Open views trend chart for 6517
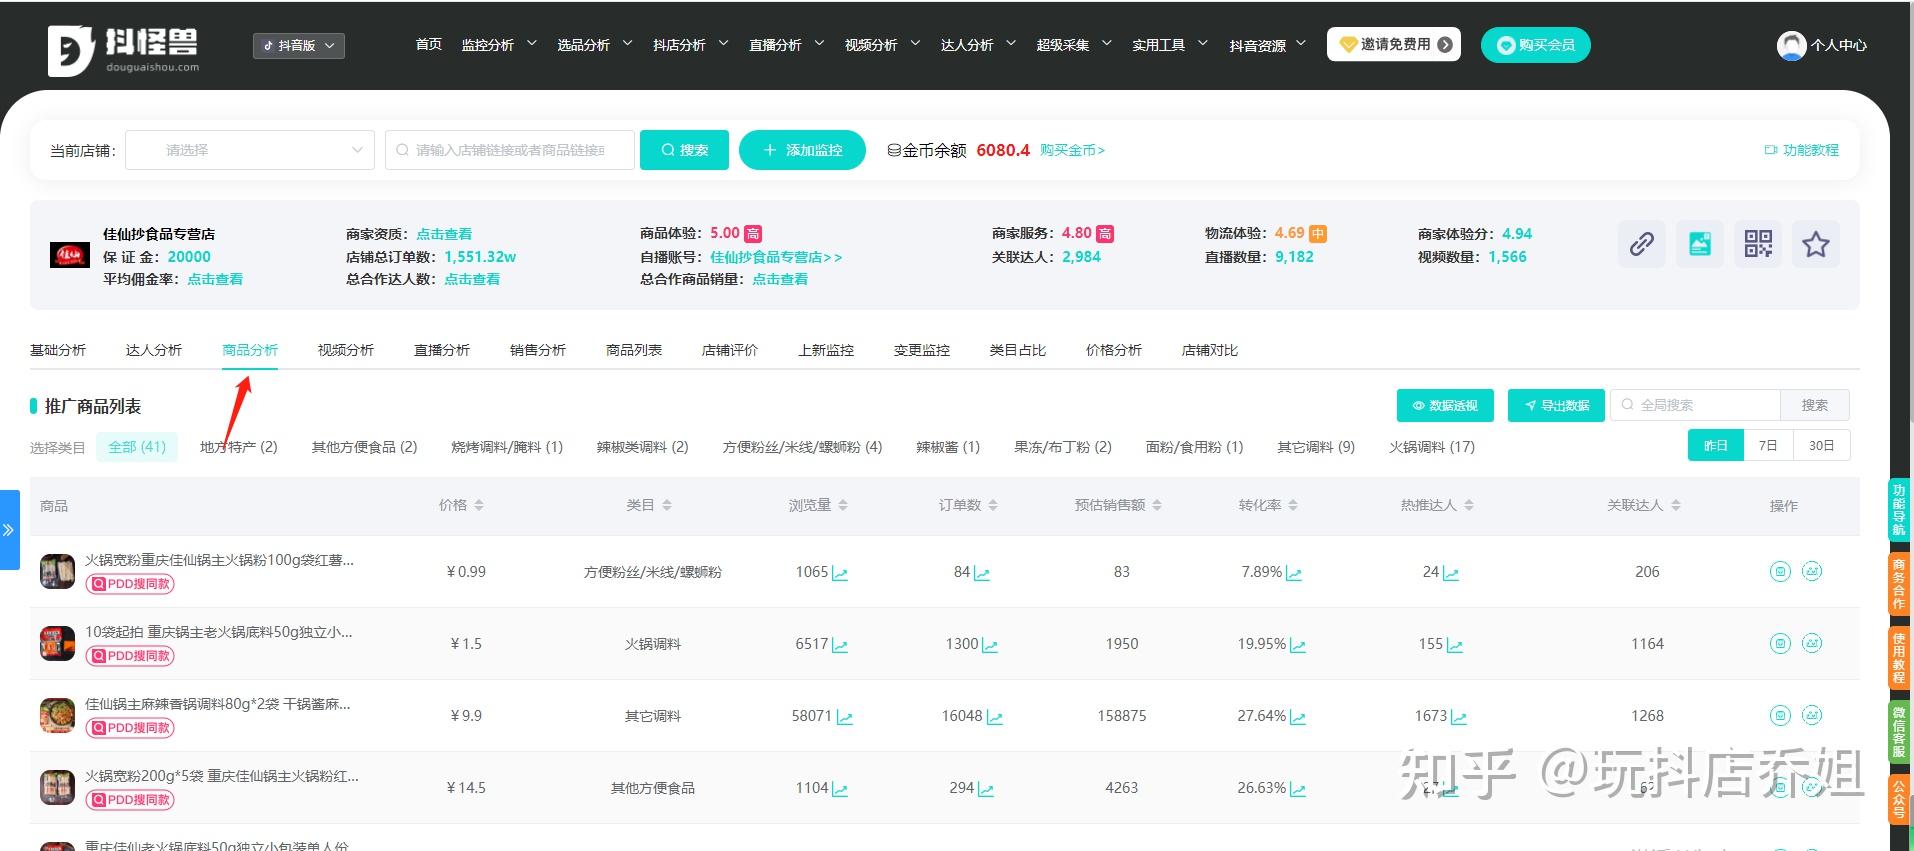This screenshot has width=1914, height=851. [x=840, y=645]
